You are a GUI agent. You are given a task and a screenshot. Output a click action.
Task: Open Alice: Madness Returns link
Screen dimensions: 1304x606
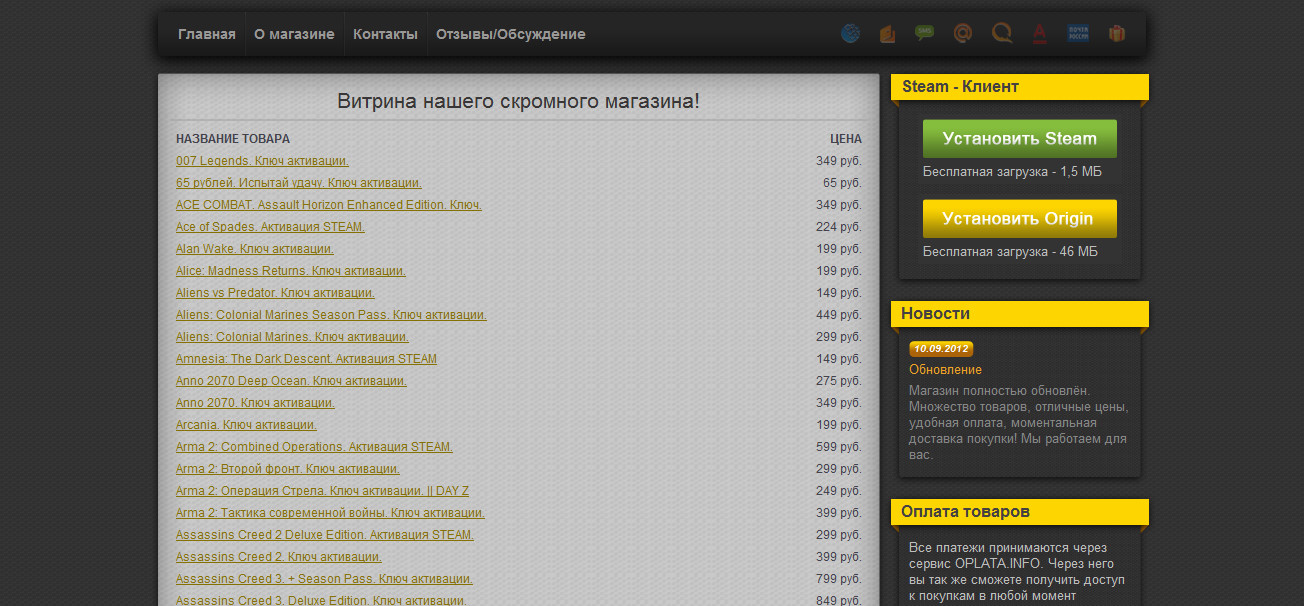(x=291, y=271)
